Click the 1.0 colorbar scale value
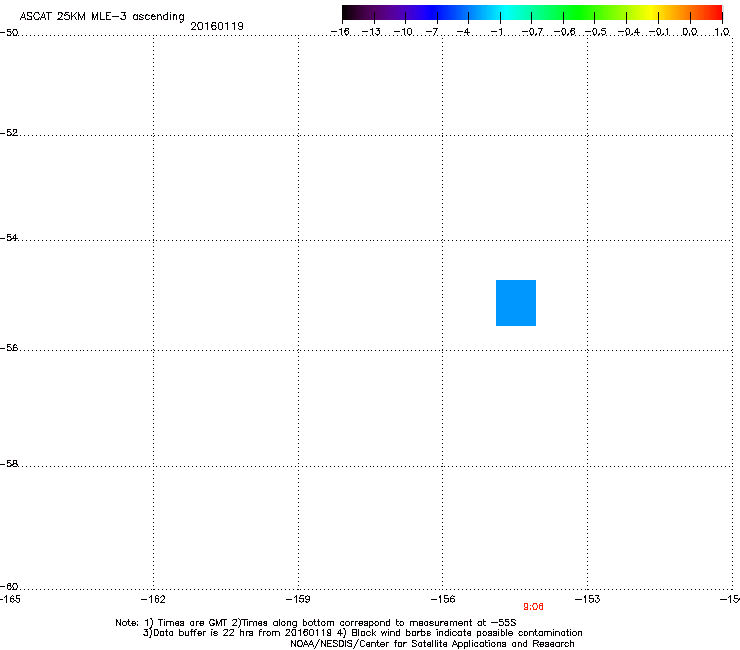 coord(722,32)
